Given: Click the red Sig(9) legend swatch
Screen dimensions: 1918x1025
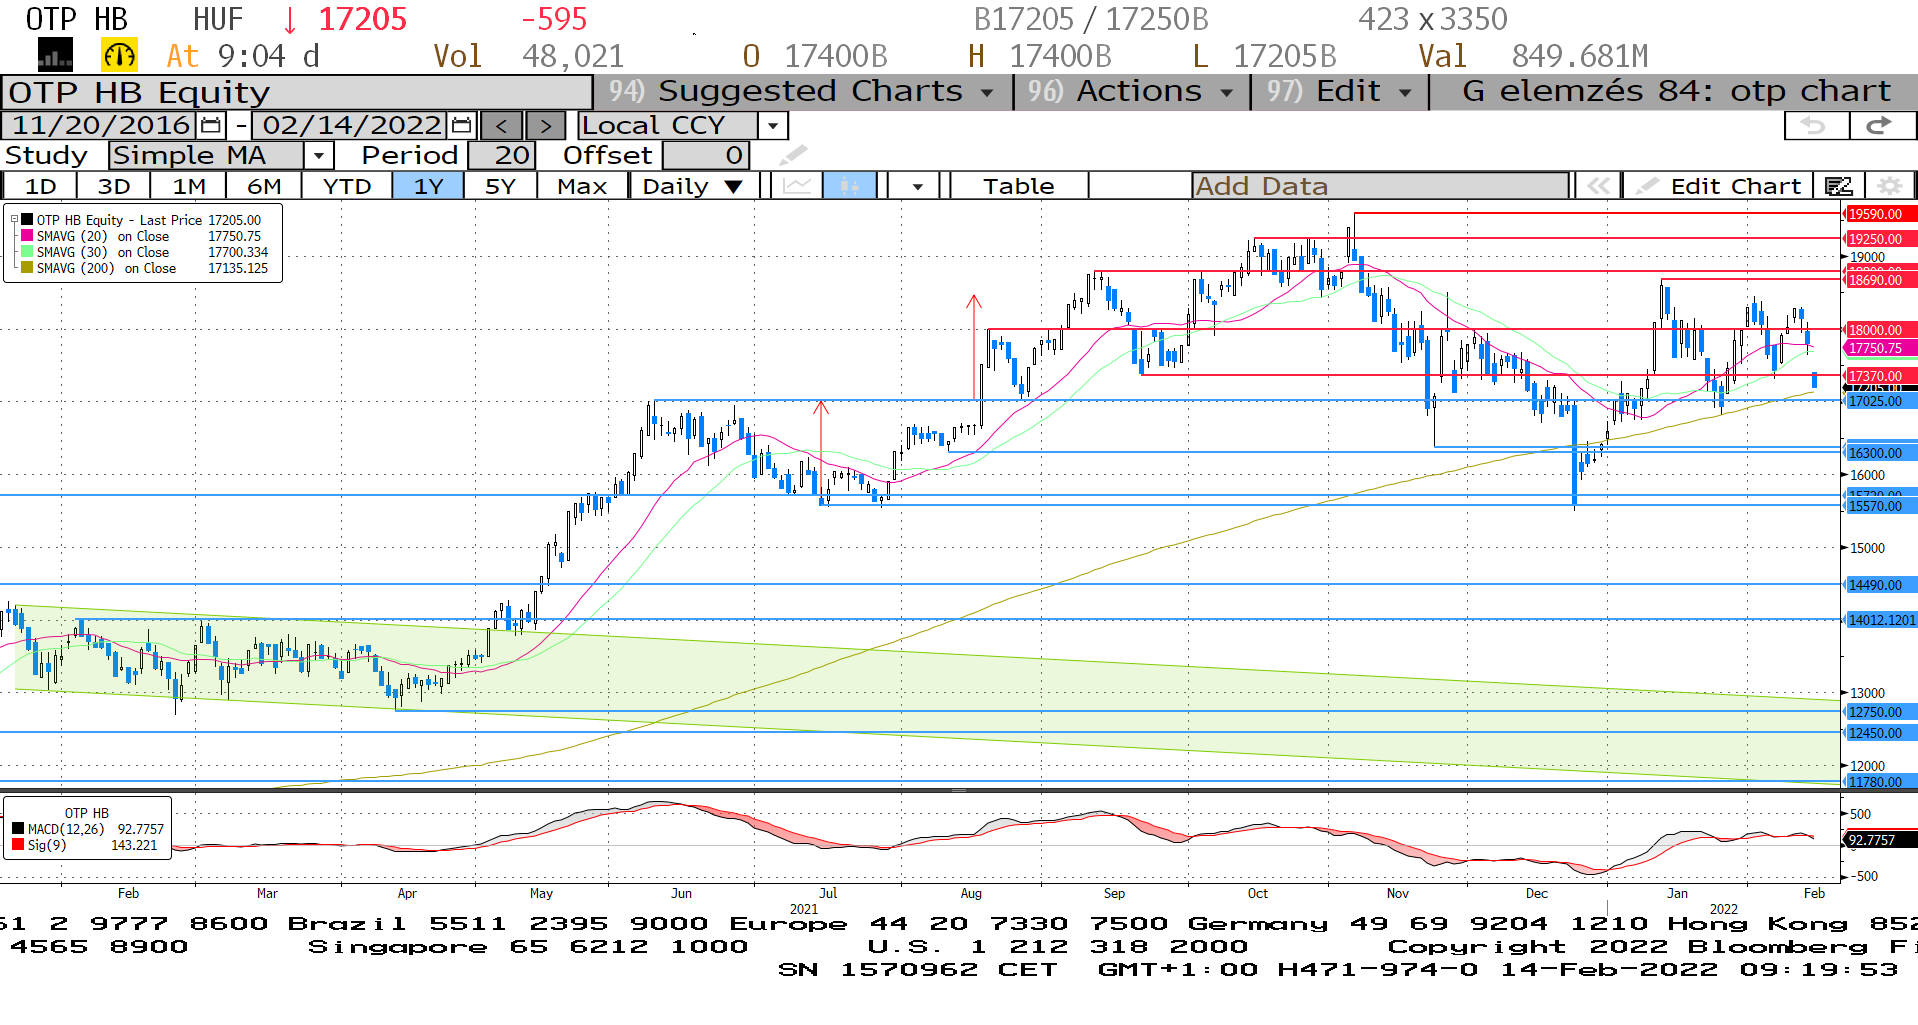Looking at the screenshot, I should (x=18, y=845).
